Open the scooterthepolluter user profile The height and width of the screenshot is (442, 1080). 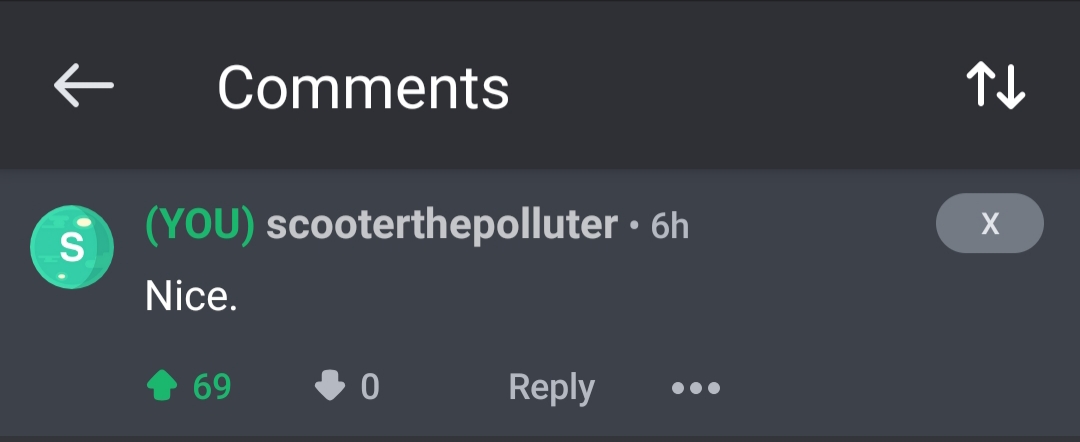441,226
